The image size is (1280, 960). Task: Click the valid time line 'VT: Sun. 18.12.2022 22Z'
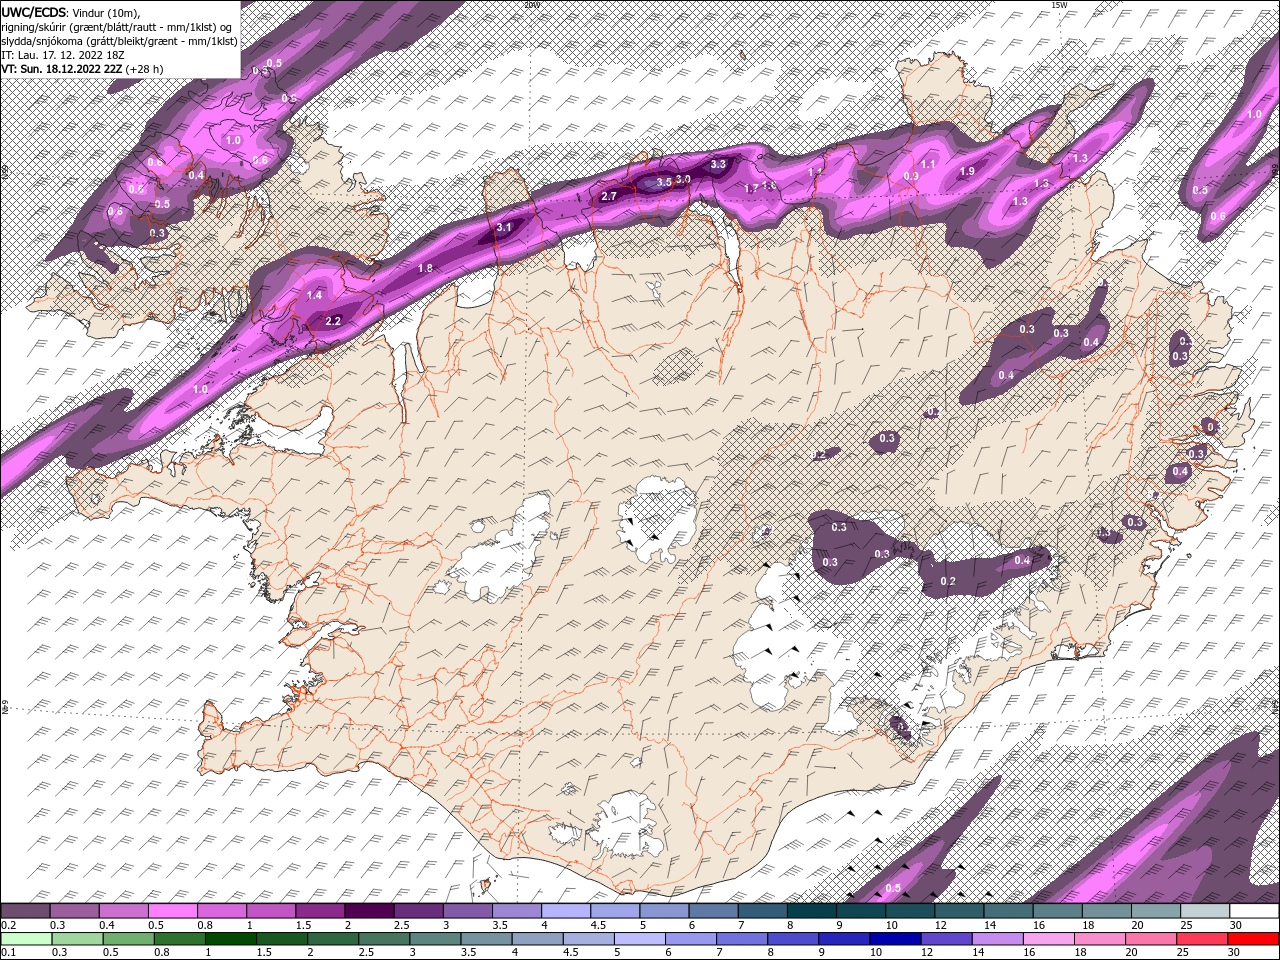[x=62, y=69]
